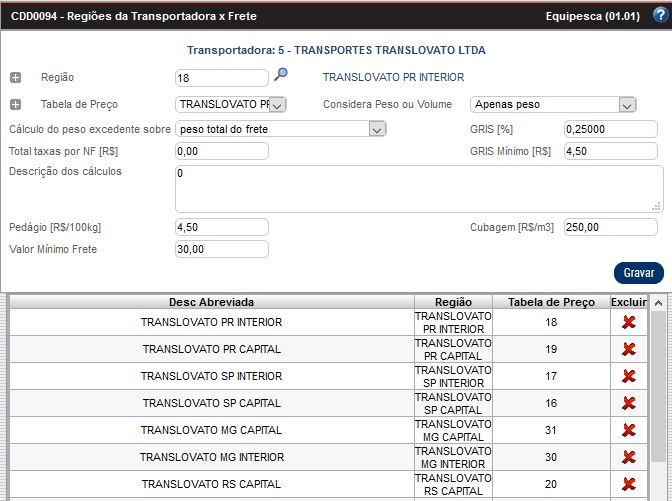Image resolution: width=672 pixels, height=501 pixels.
Task: Click price table value 19
Action: [x=551, y=349]
